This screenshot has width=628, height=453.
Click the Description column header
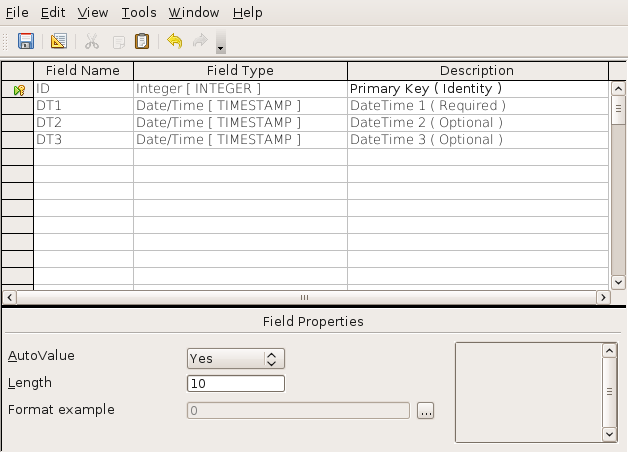tap(477, 71)
